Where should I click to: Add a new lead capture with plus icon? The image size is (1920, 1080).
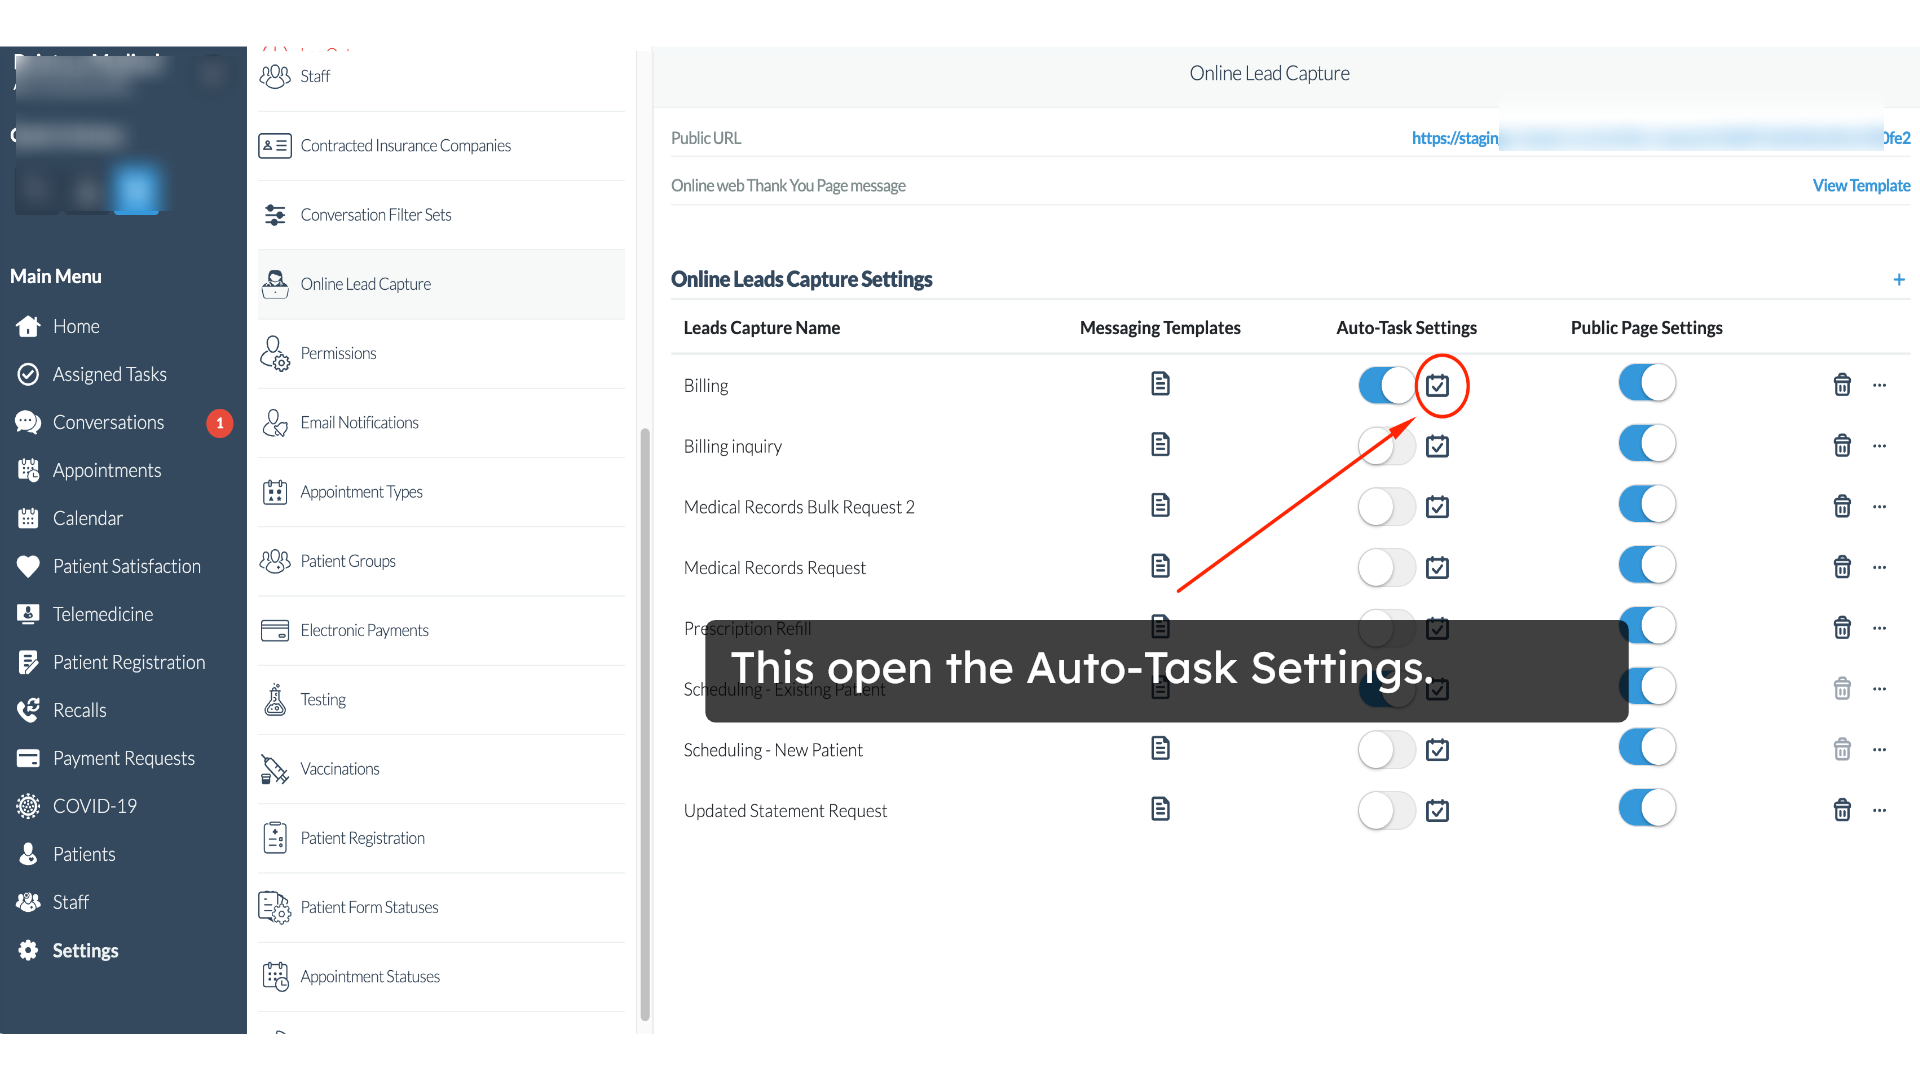[1898, 280]
